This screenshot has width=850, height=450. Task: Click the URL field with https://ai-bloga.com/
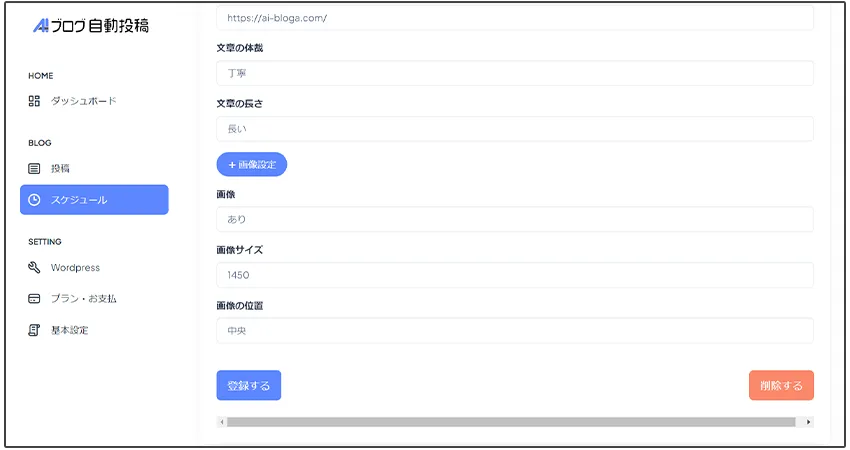pyautogui.click(x=514, y=18)
